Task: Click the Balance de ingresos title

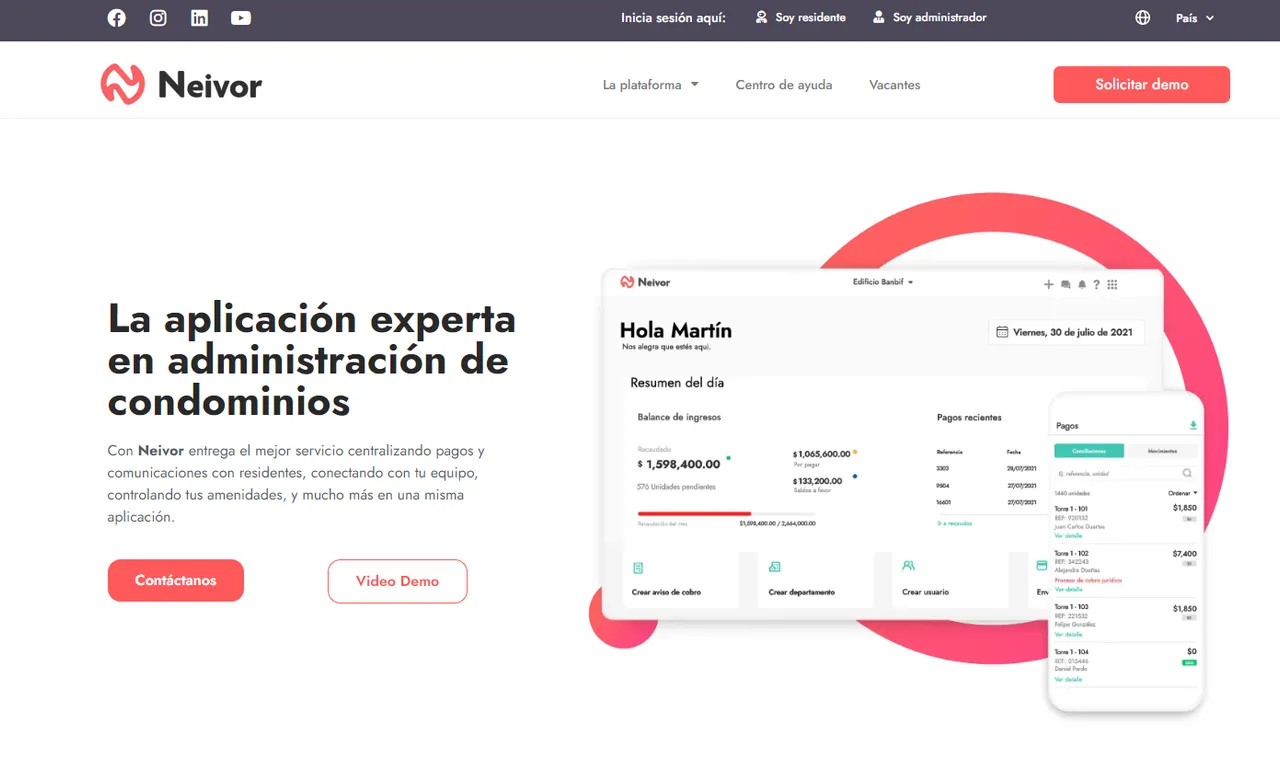Action: coord(679,417)
